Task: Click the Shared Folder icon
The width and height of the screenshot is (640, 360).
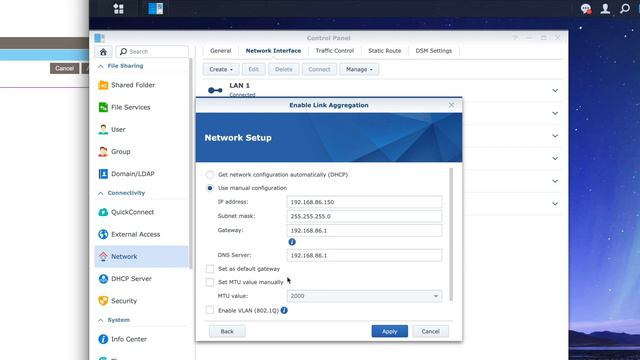Action: point(103,85)
